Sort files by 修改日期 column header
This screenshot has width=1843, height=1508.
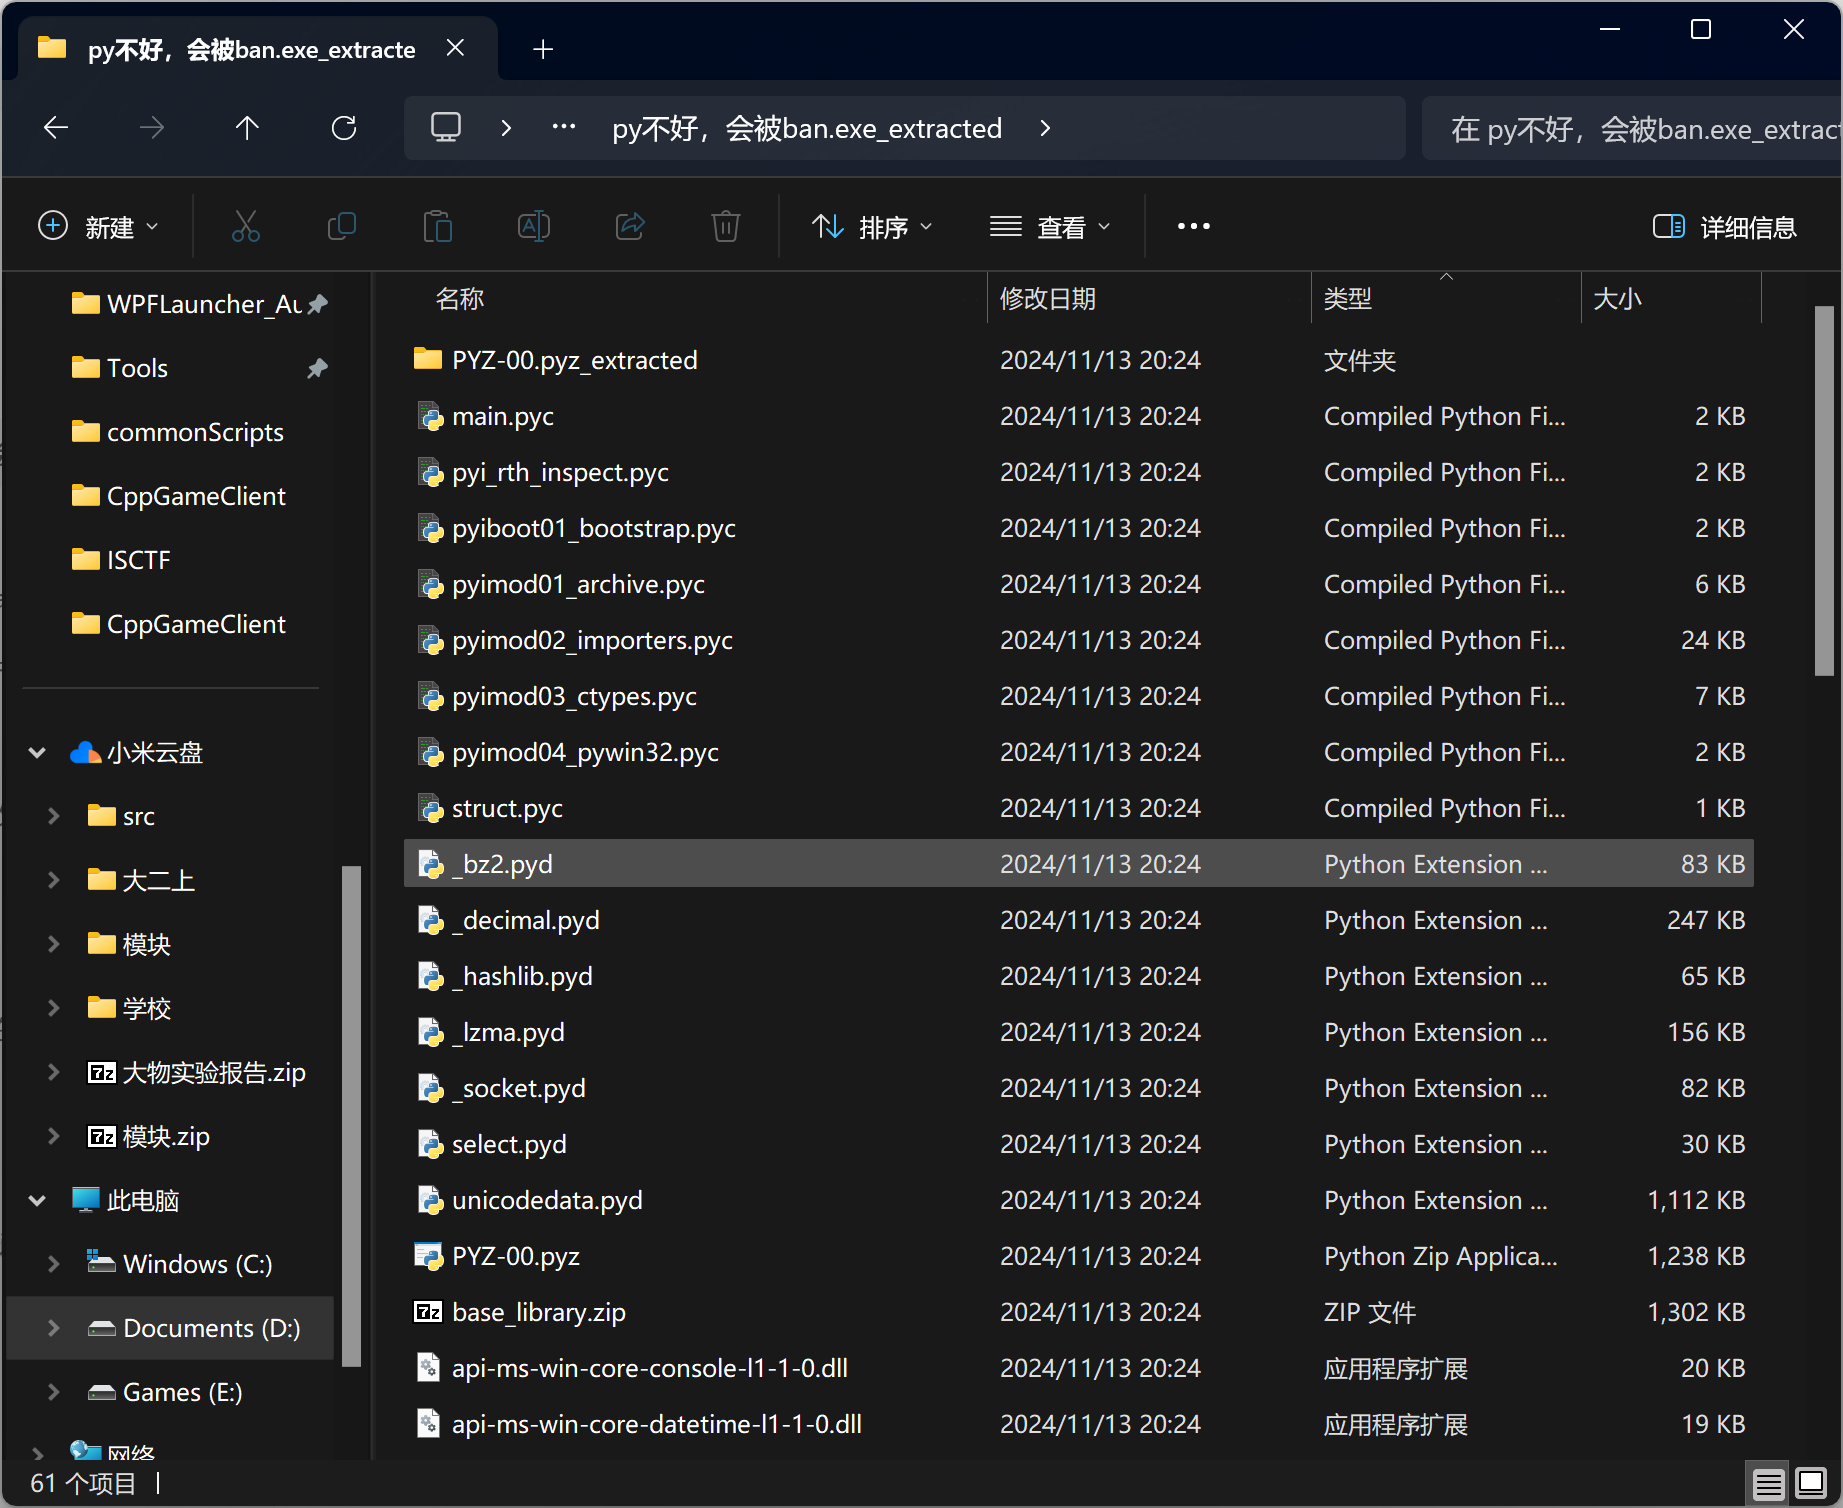[1048, 299]
